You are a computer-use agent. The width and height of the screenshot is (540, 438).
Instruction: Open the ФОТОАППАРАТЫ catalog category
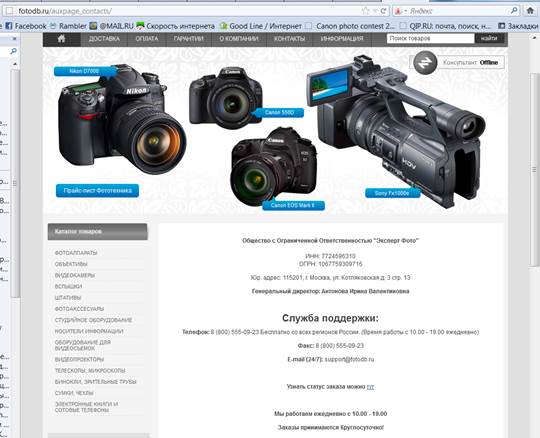pos(76,253)
